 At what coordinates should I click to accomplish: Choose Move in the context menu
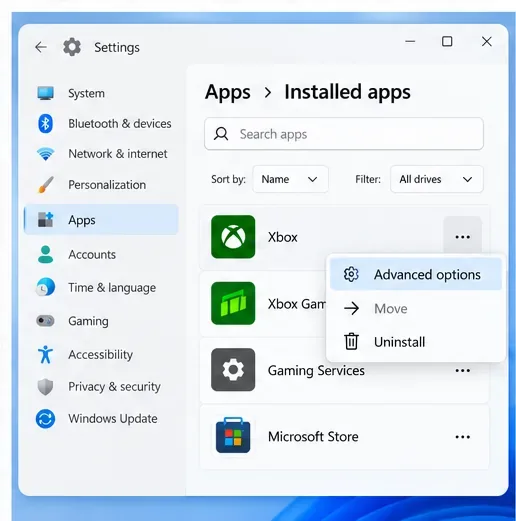coord(416,308)
